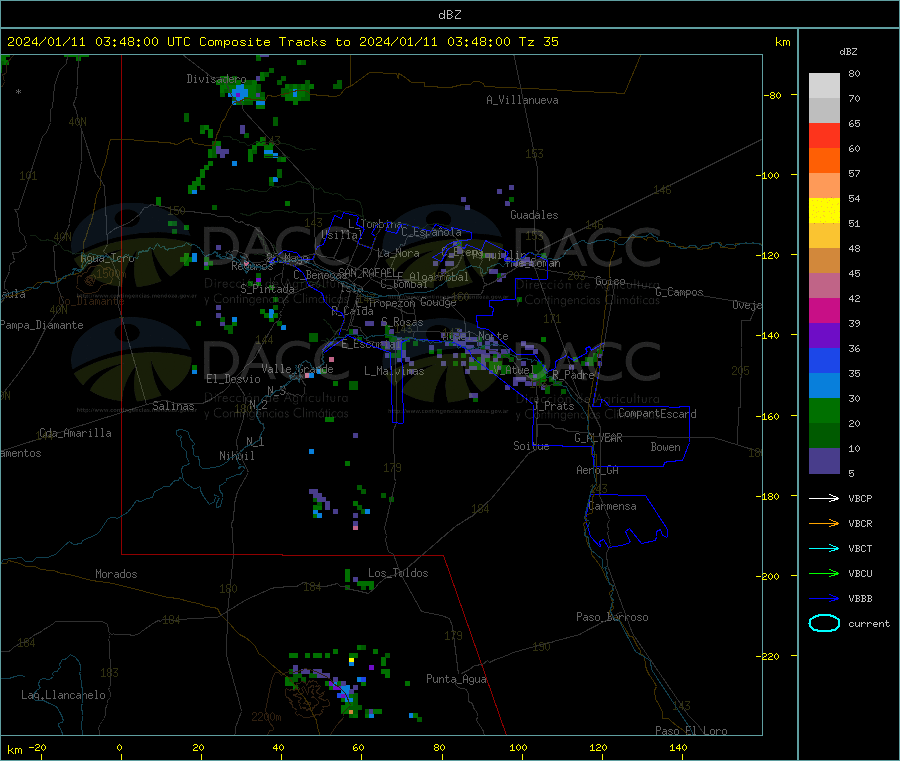Select the light gray 70 dBZ swatch
900x761 pixels.
tap(824, 86)
